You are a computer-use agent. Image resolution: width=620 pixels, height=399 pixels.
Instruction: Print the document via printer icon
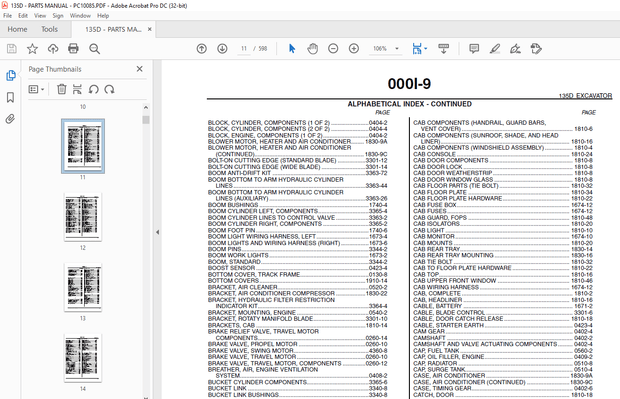pos(73,49)
